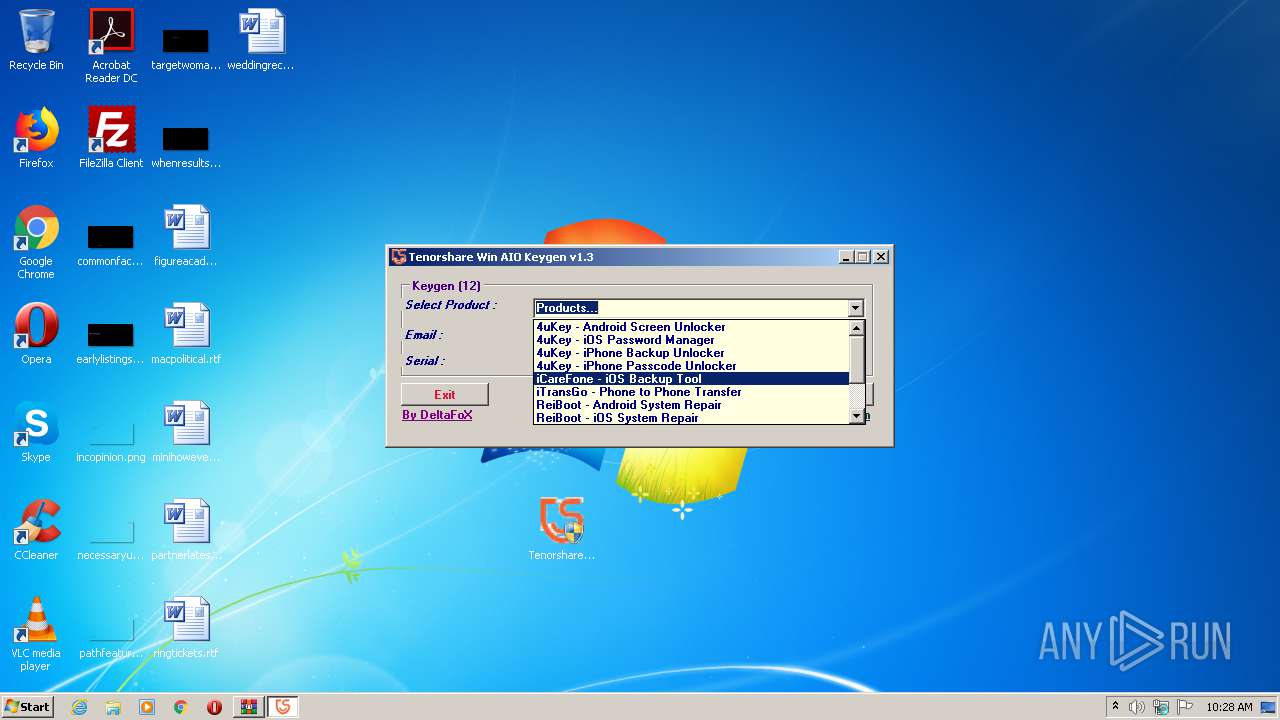
Task: Open the Firefox desktop shortcut
Action: pyautogui.click(x=36, y=138)
